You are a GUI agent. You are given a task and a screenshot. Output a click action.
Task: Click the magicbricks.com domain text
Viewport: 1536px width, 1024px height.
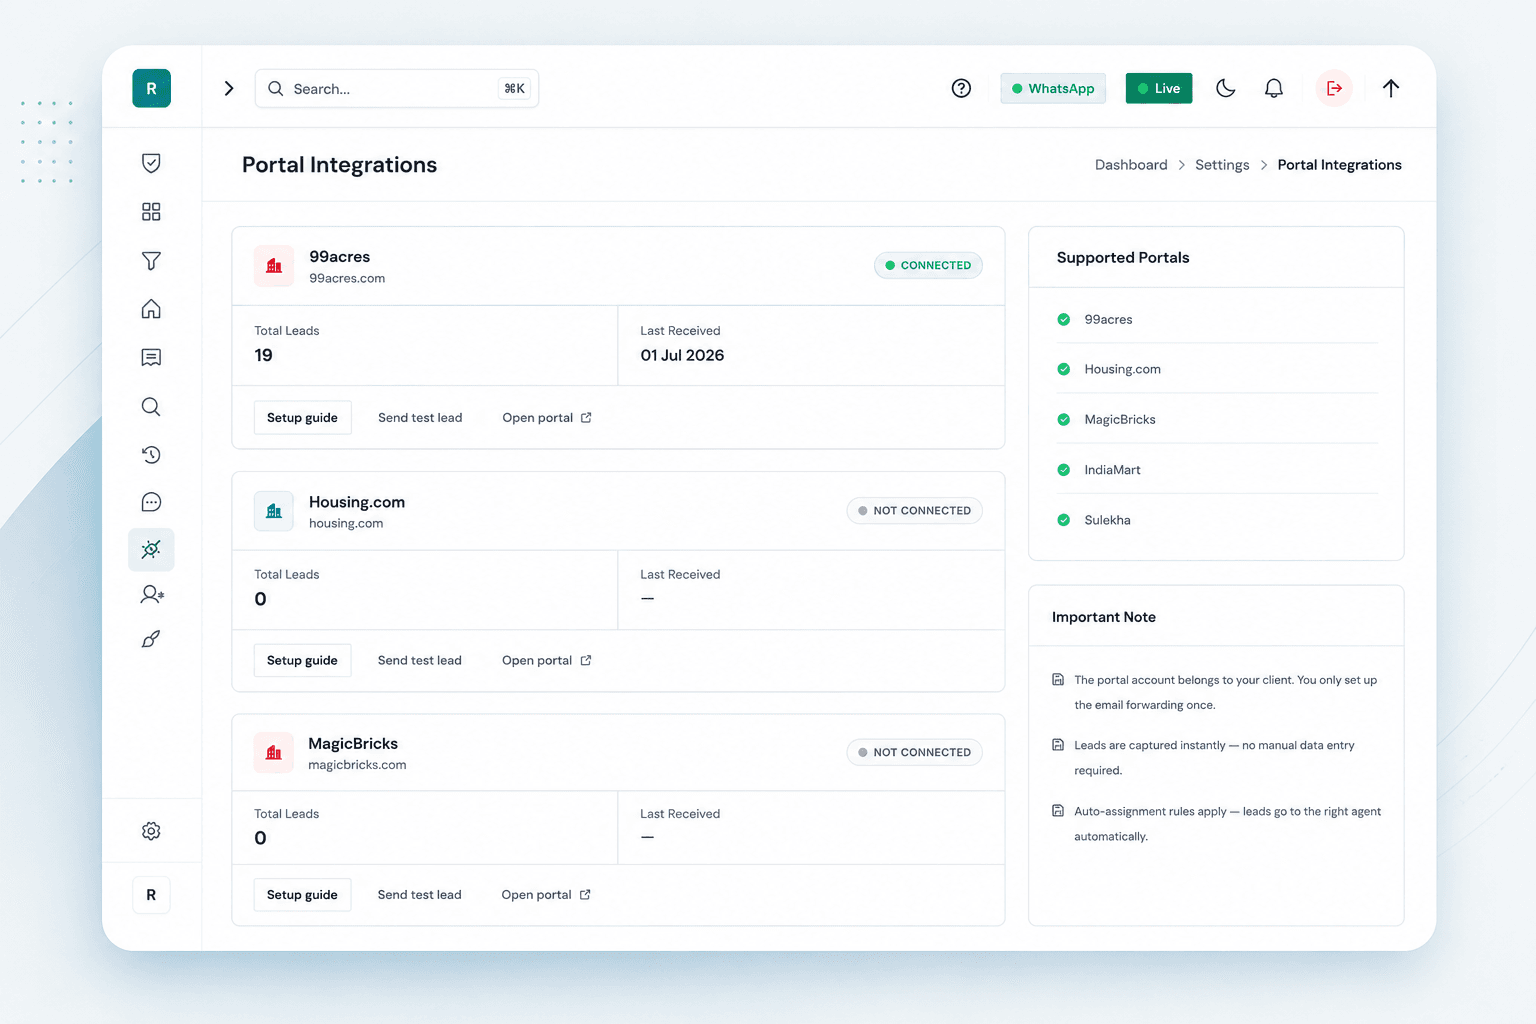[357, 765]
